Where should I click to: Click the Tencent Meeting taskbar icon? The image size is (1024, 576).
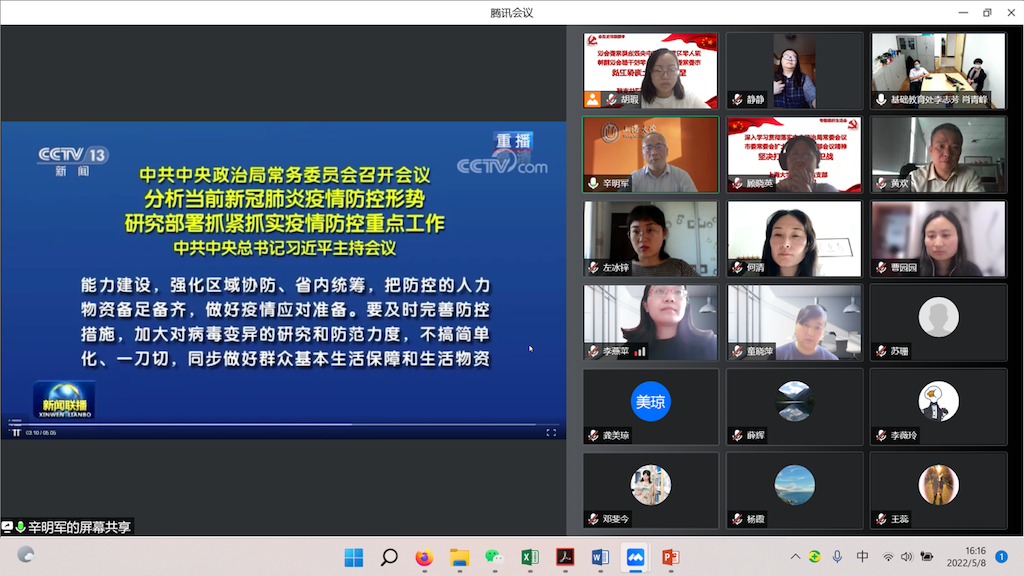tap(635, 557)
